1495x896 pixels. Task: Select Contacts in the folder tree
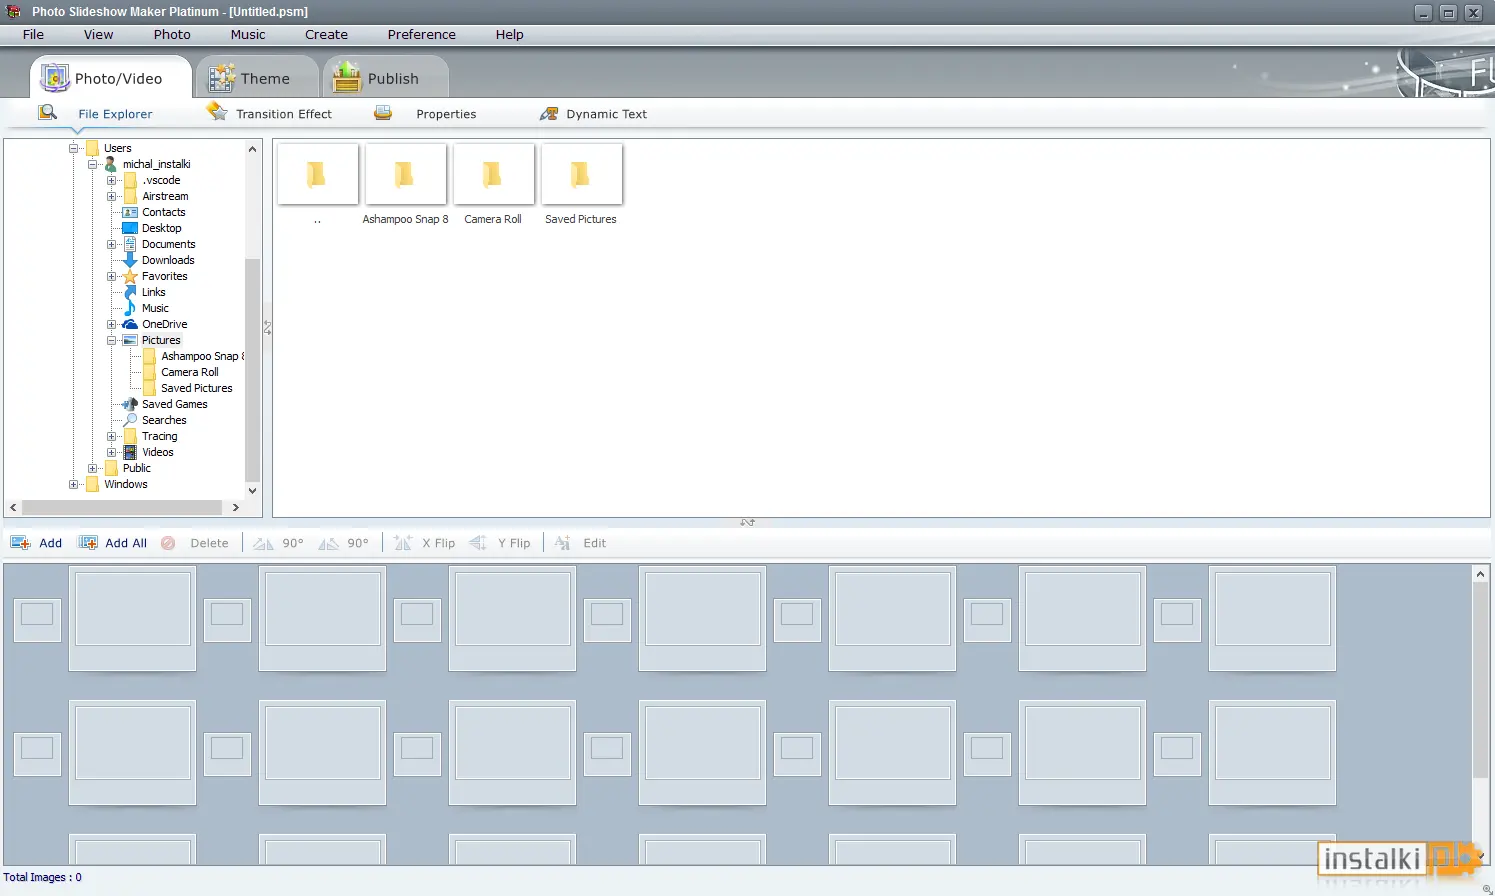(164, 212)
